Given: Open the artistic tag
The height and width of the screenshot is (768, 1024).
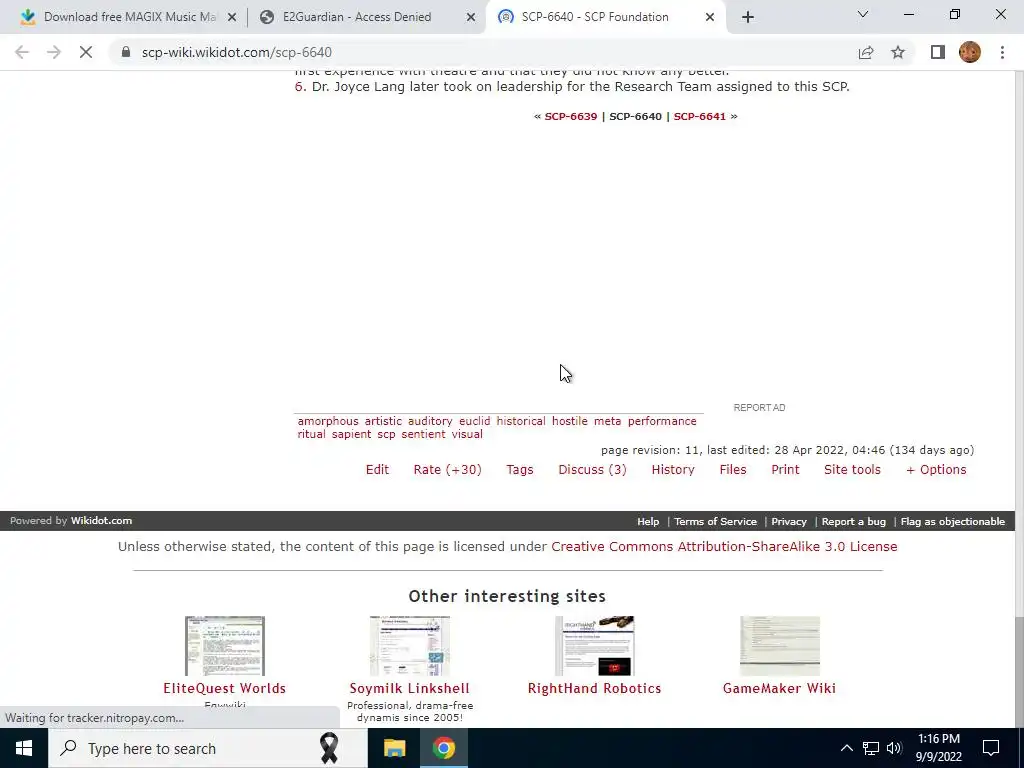Looking at the screenshot, I should pyautogui.click(x=383, y=421).
